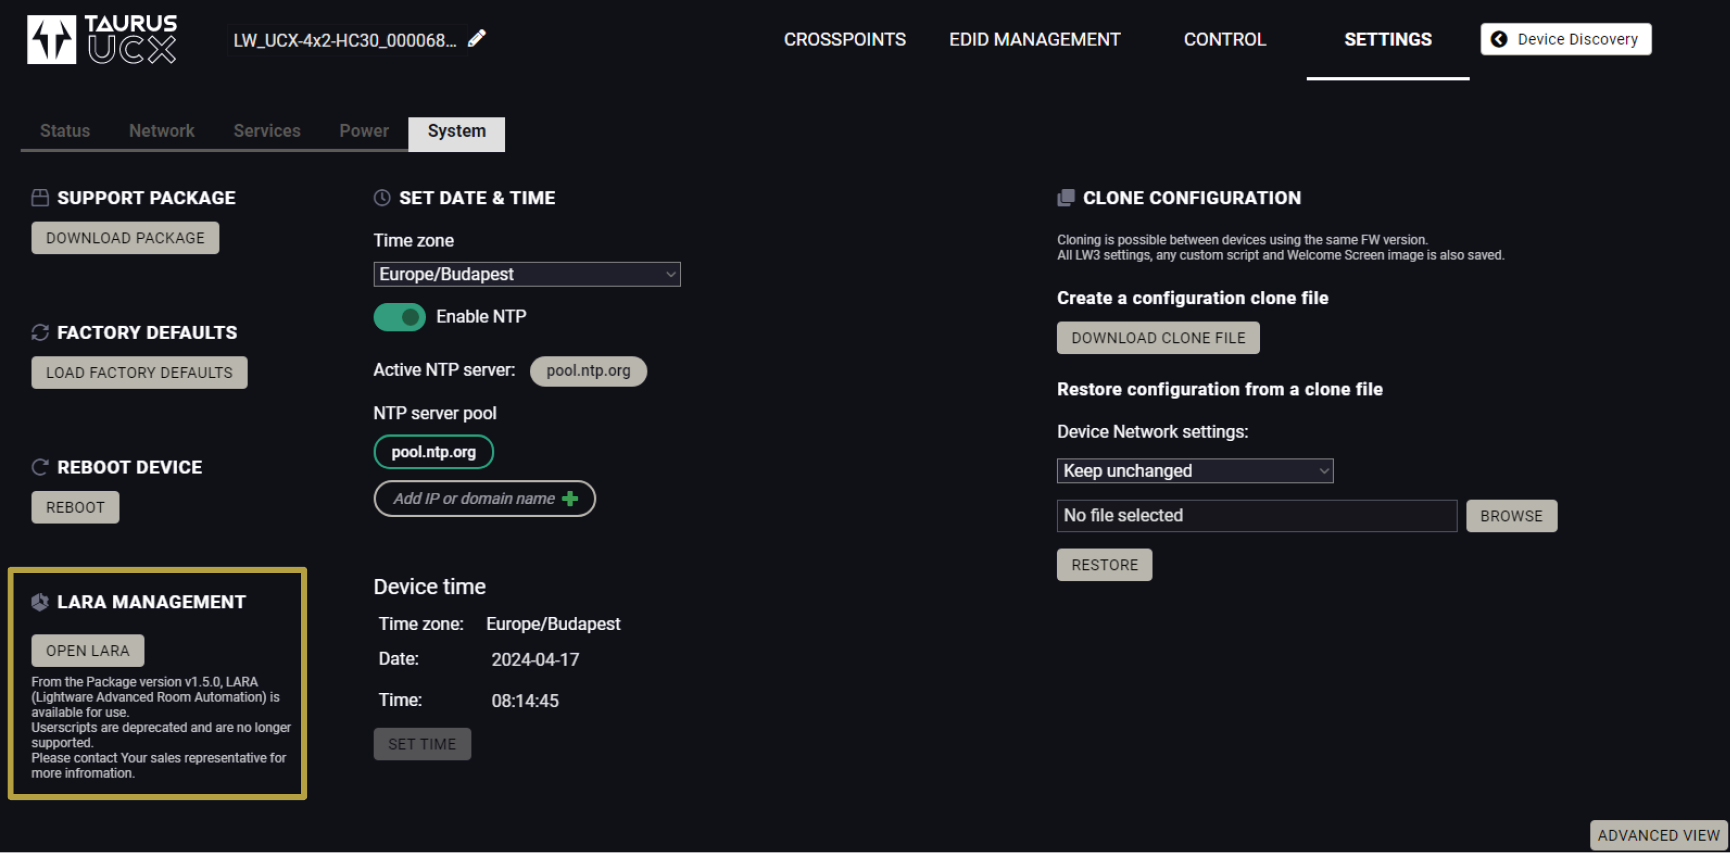The height and width of the screenshot is (853, 1730).
Task: Click the Device time zone value Europe/Budapest
Action: [553, 624]
